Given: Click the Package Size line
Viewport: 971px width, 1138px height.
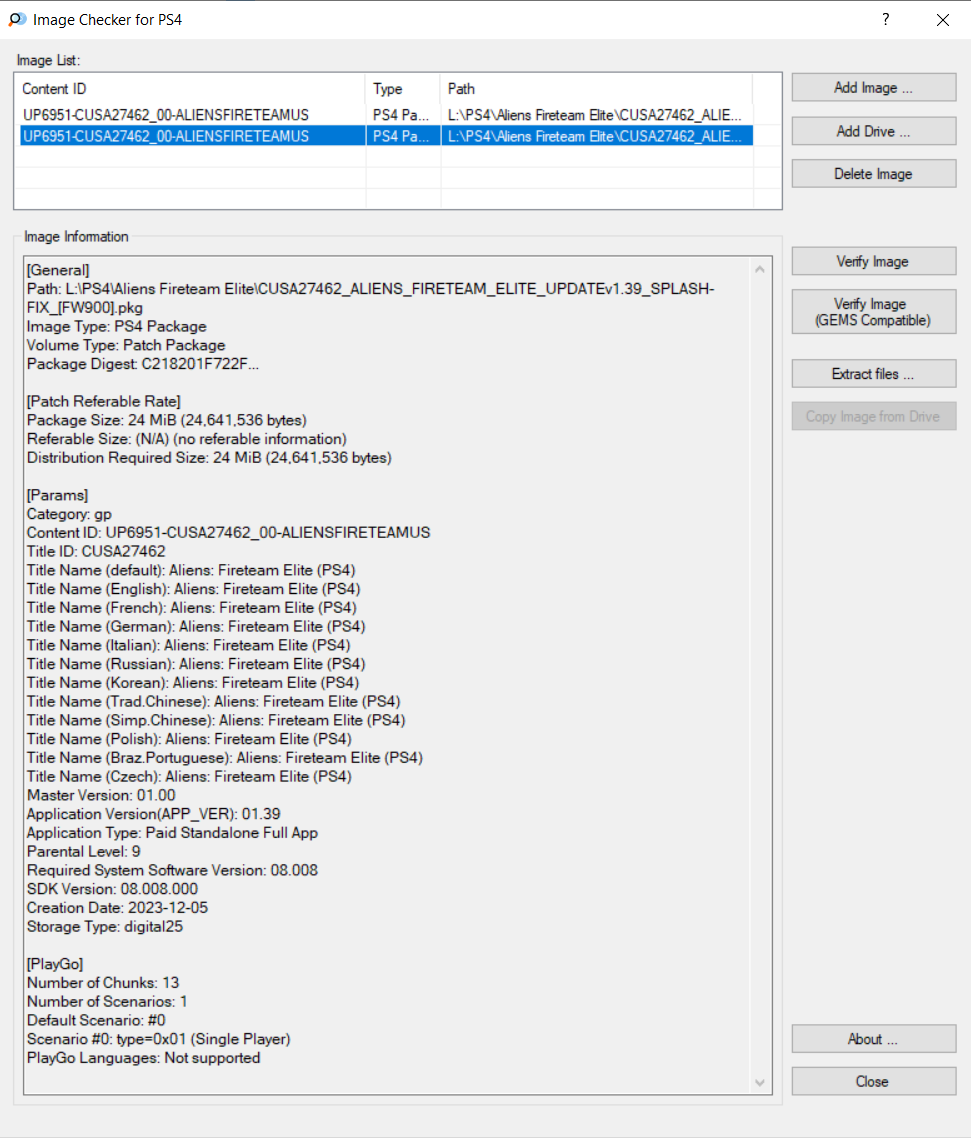Looking at the screenshot, I should [167, 420].
